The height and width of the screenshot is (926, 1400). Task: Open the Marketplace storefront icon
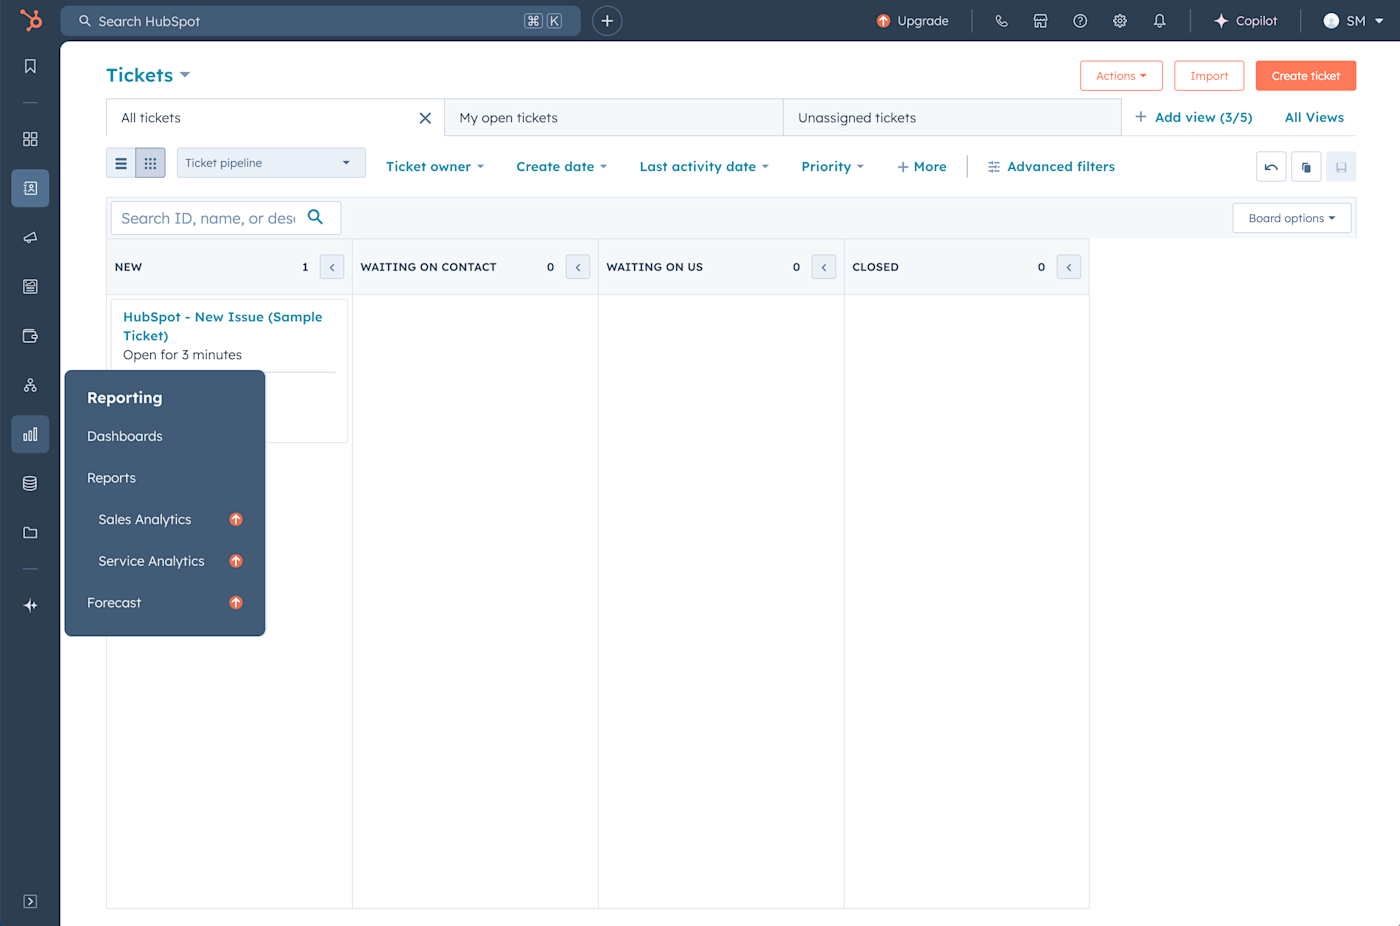tap(1040, 21)
